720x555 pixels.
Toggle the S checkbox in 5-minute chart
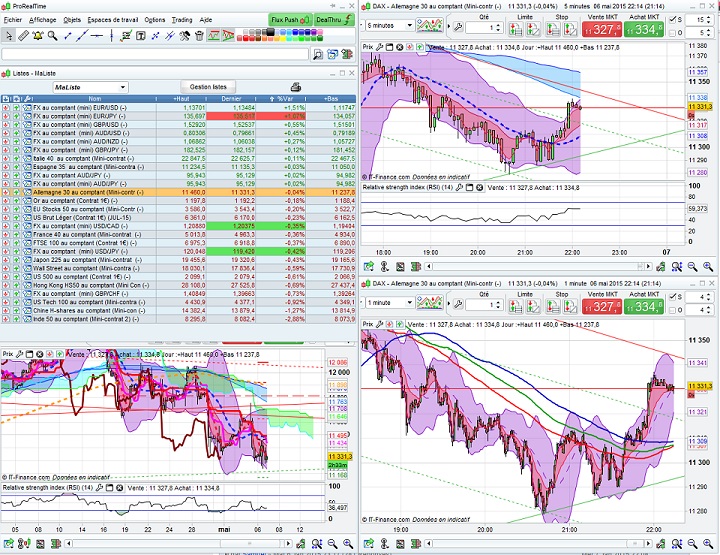[x=673, y=20]
